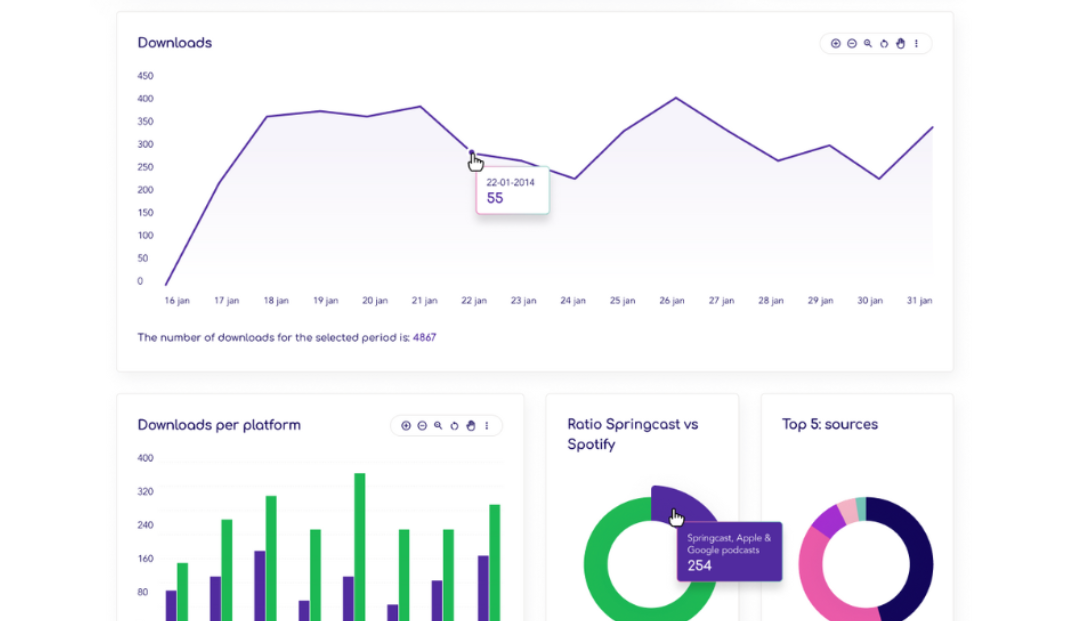
Task: Open the Downloads chart three-dot menu
Action: click(916, 43)
